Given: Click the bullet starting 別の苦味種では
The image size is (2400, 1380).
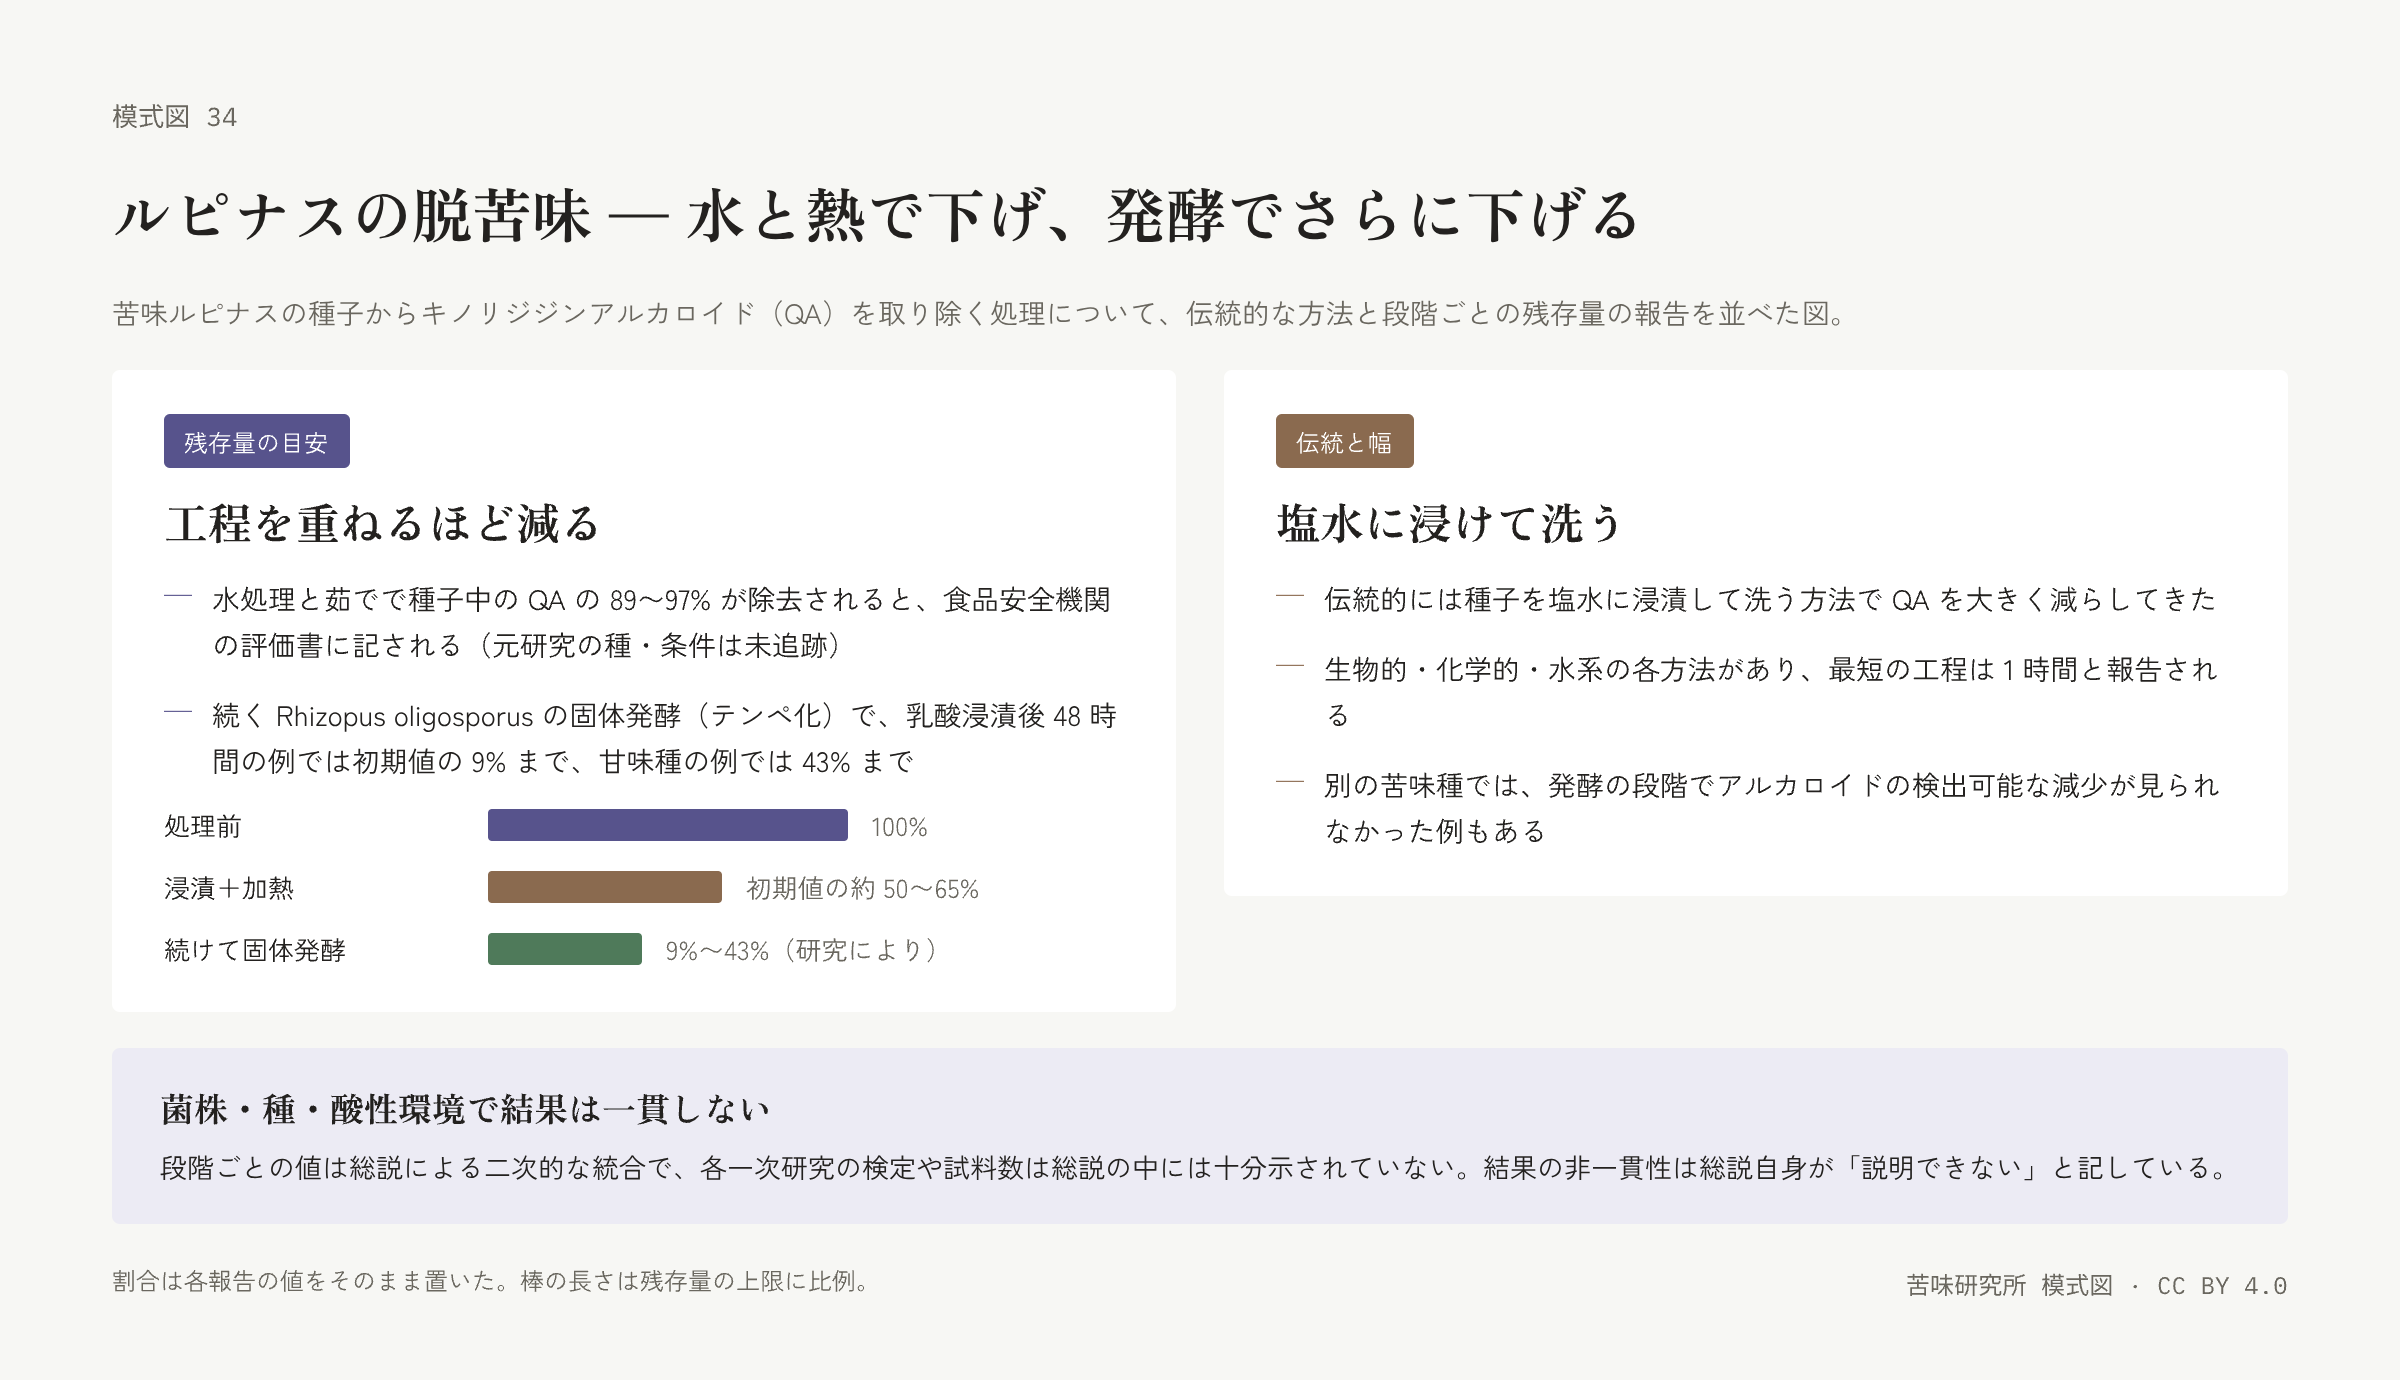Looking at the screenshot, I should click(x=1772, y=808).
